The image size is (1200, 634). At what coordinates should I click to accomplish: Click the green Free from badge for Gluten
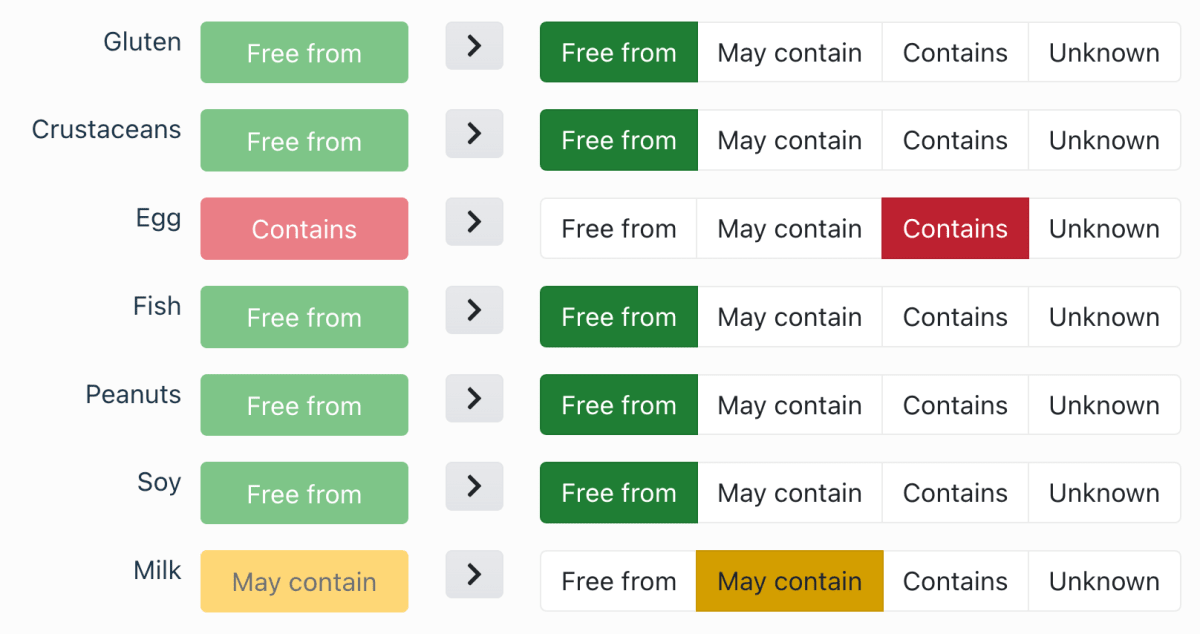click(x=304, y=53)
